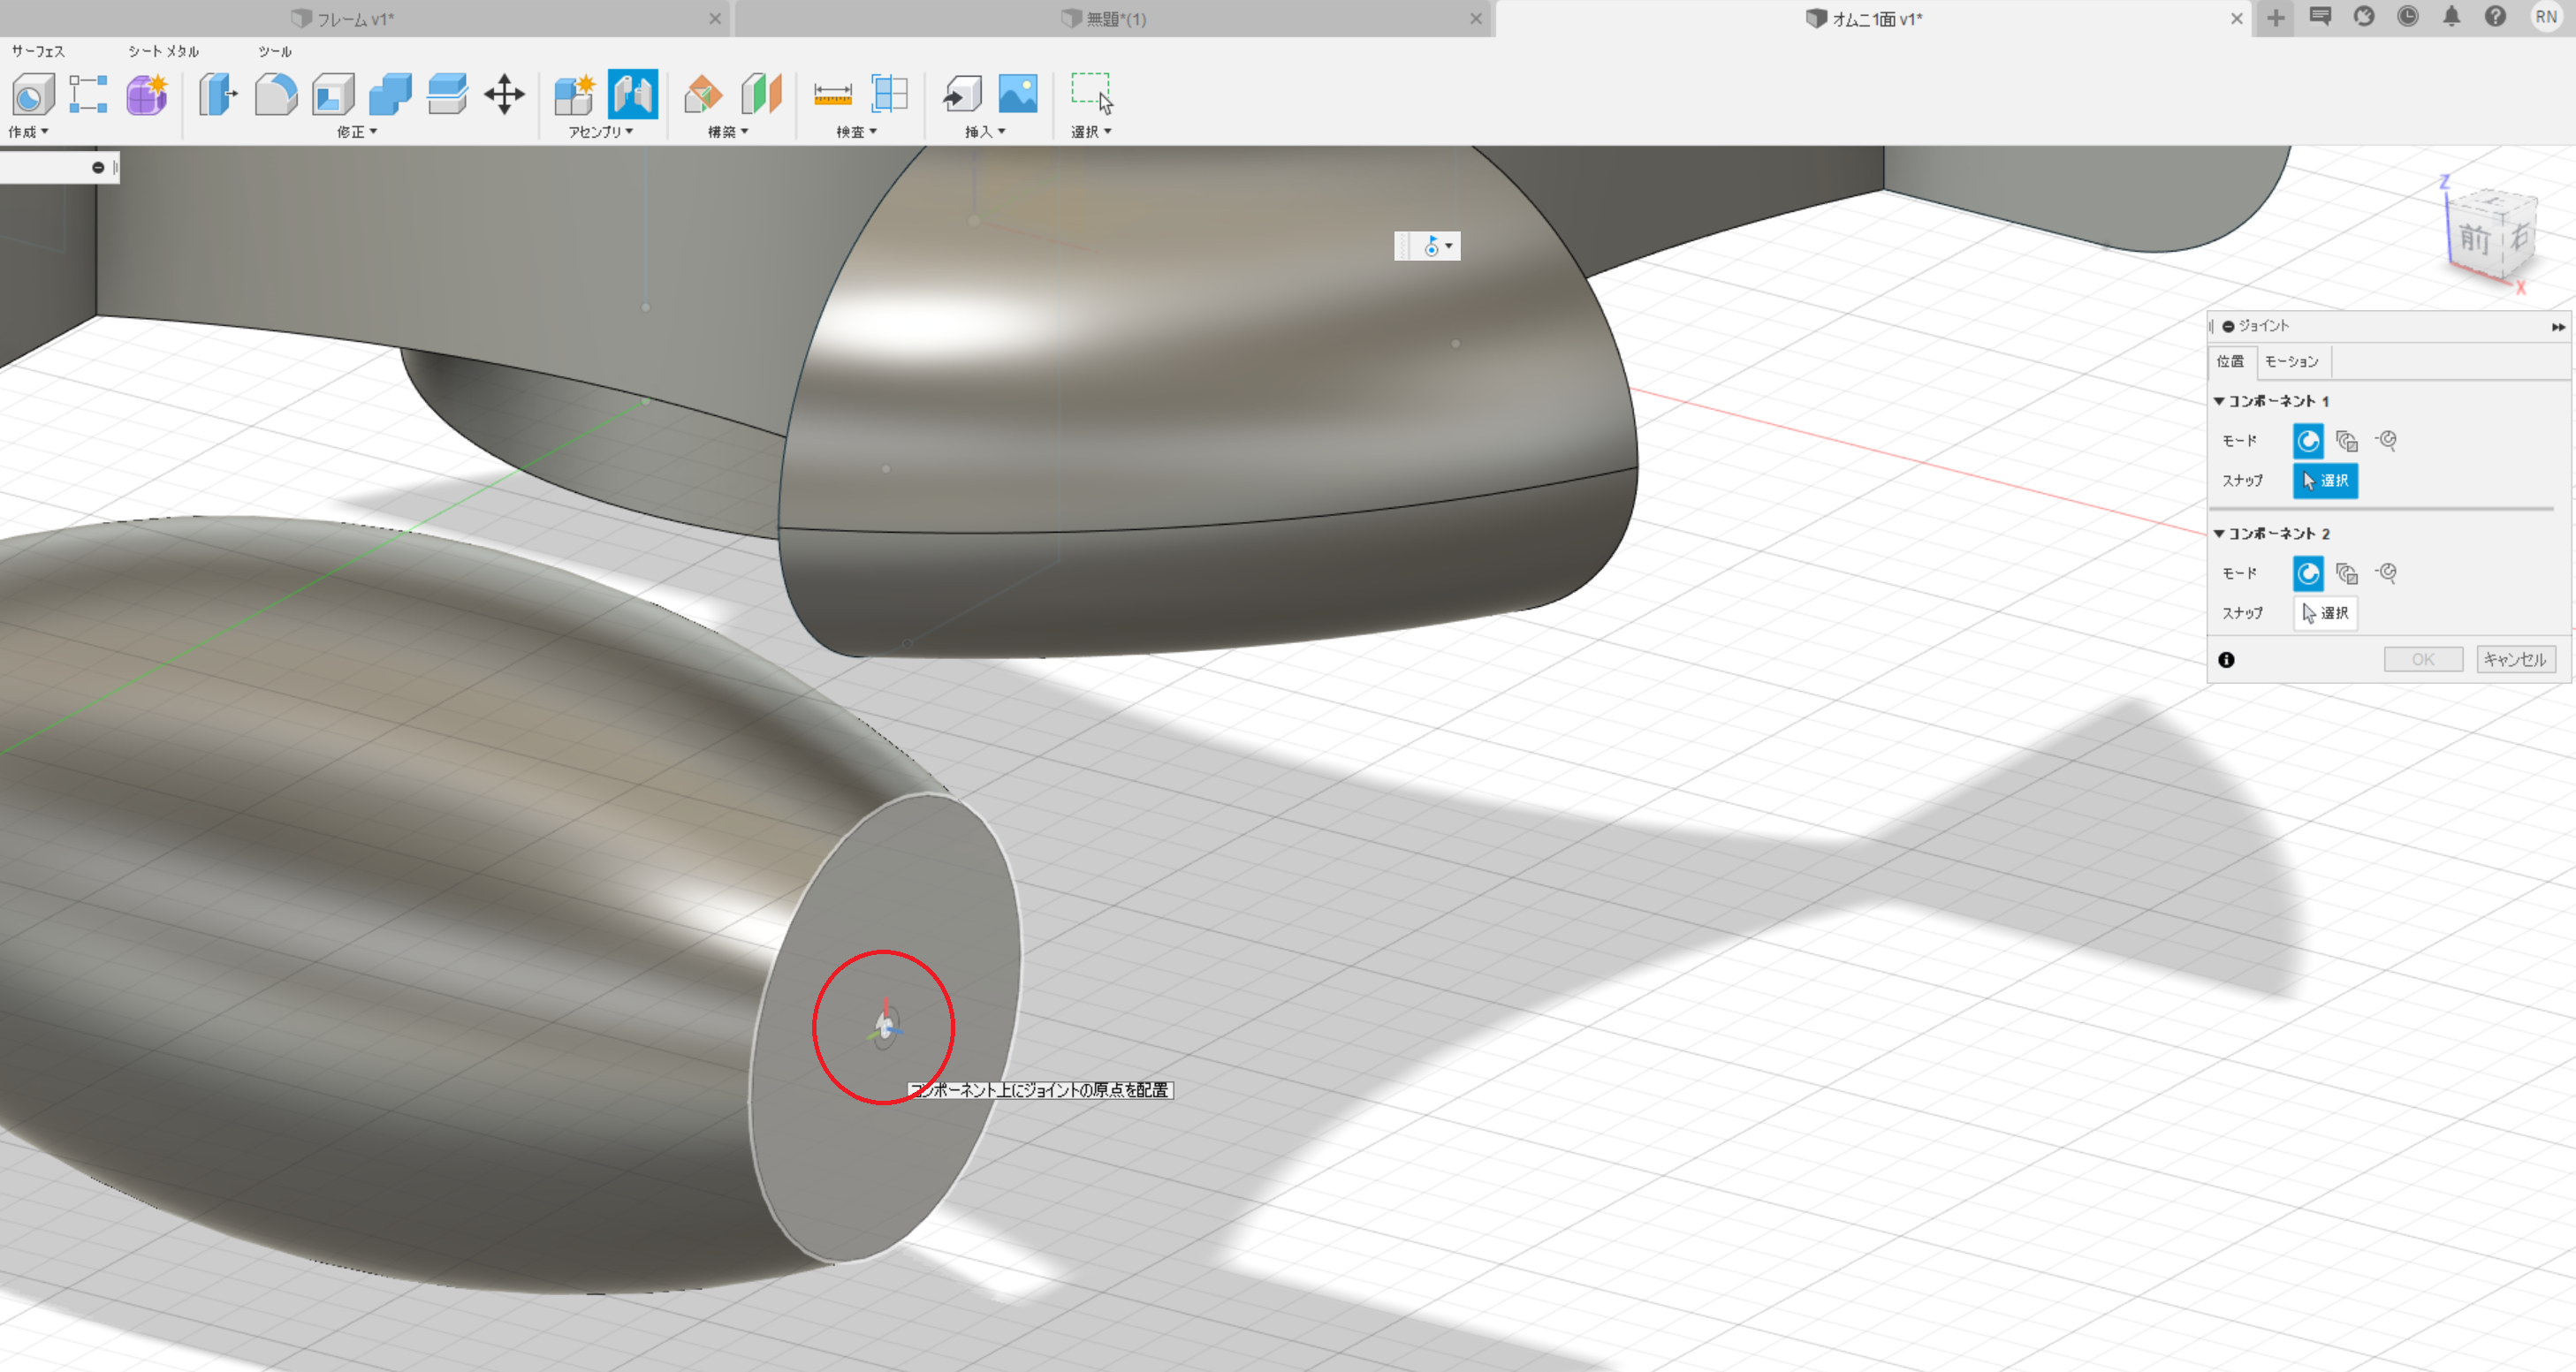Select the Press Pull tool icon
2576x1372 pixels.
(217, 95)
